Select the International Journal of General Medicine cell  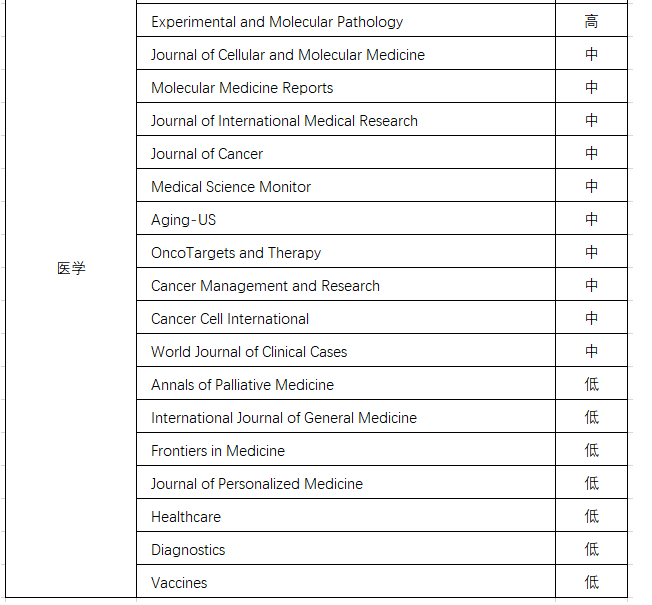346,416
